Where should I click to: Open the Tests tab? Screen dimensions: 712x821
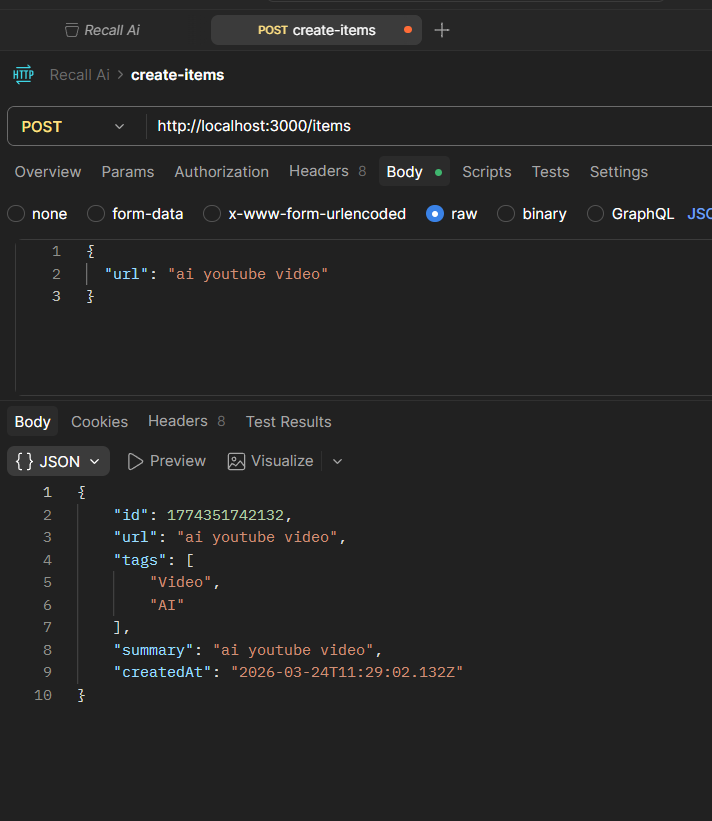[550, 172]
